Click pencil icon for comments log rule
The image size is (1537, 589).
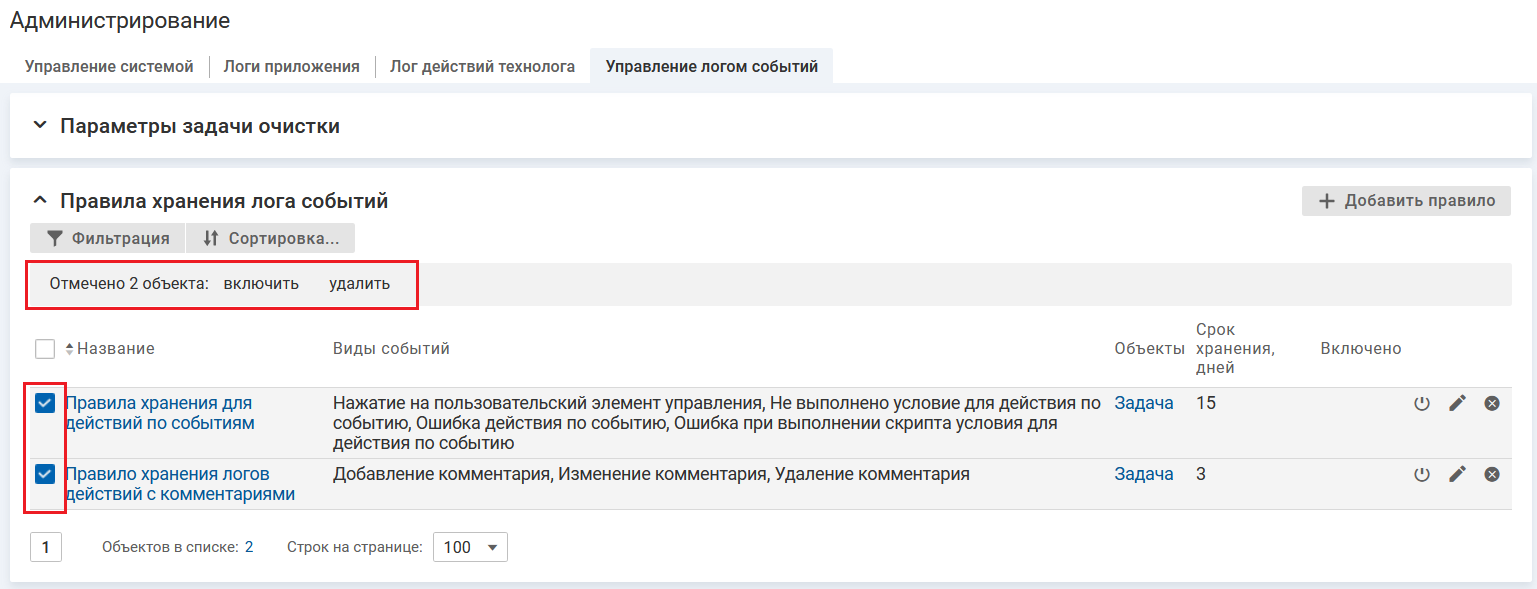(x=1457, y=475)
